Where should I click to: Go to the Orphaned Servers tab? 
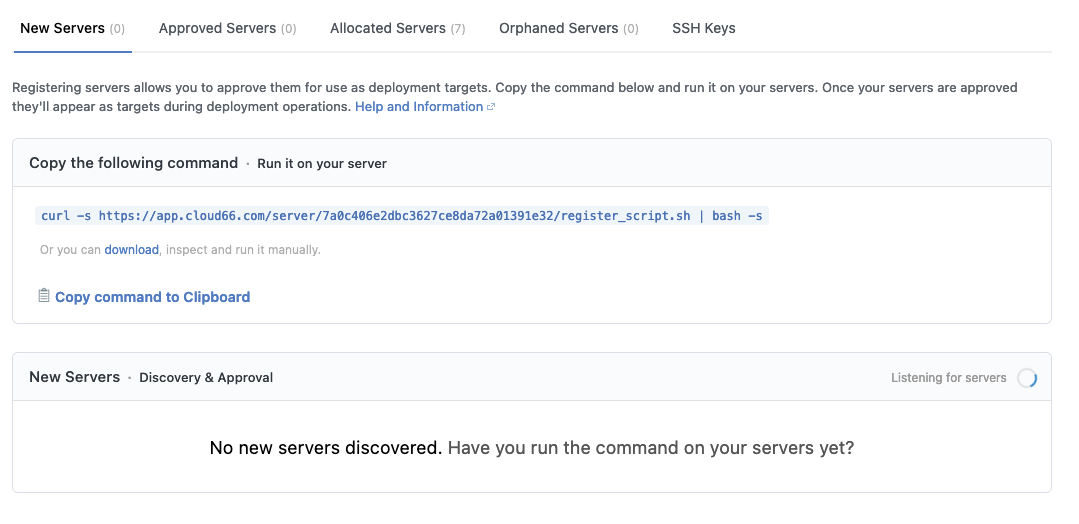568,28
